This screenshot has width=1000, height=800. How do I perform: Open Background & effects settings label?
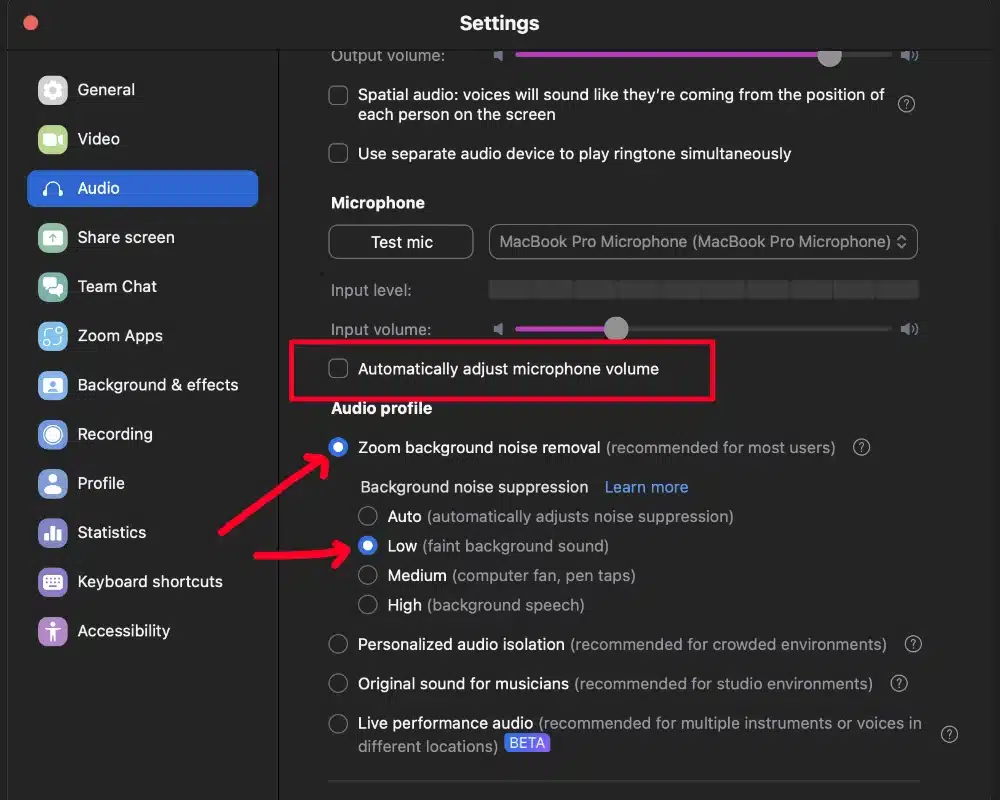coord(158,385)
